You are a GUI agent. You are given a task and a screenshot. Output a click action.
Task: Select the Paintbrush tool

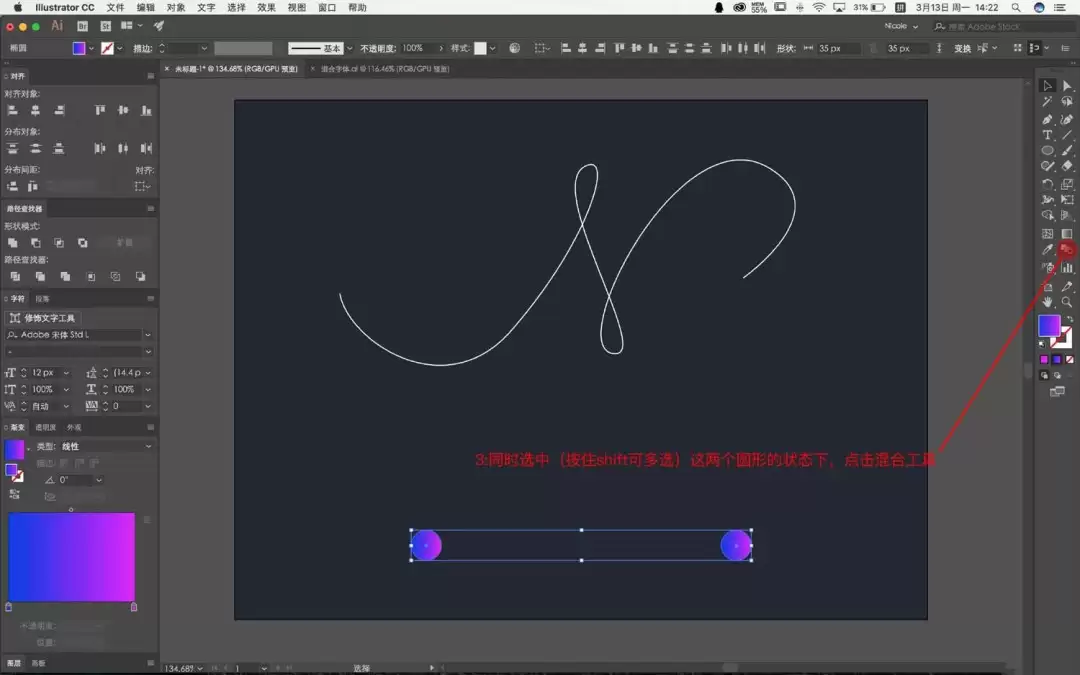[1067, 150]
